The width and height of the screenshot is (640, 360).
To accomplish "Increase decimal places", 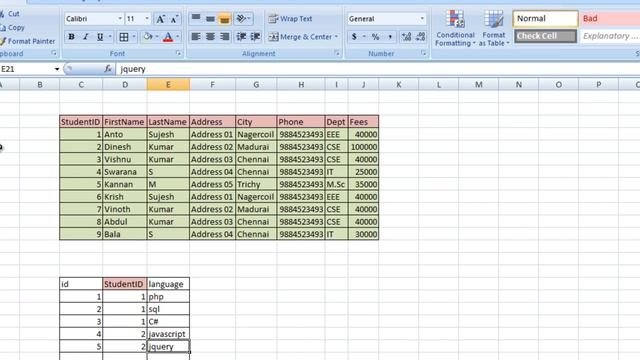I will 406,37.
